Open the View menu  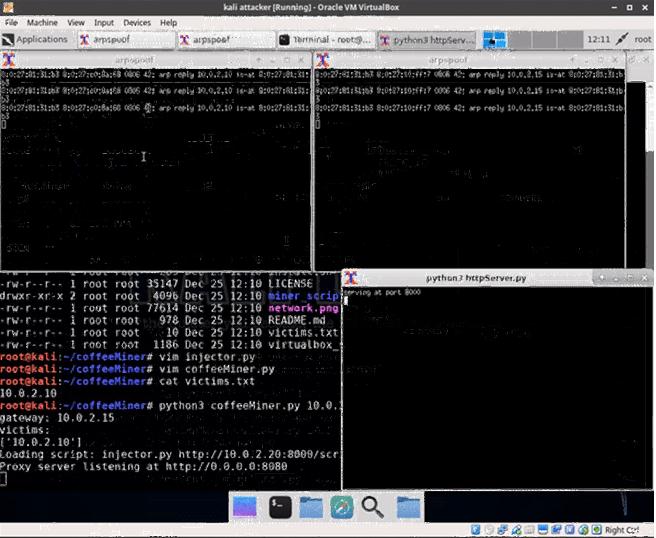pyautogui.click(x=76, y=23)
